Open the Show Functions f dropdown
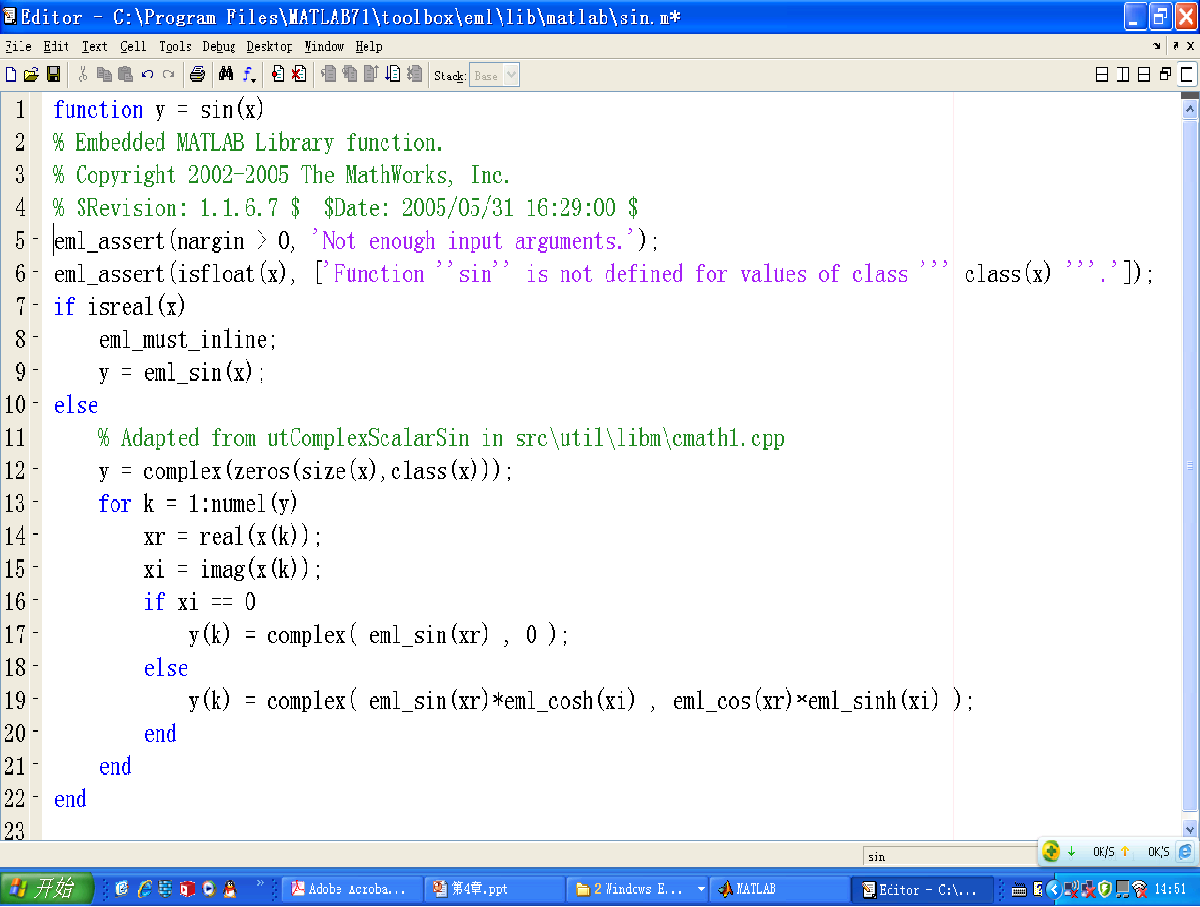This screenshot has width=1200, height=907. pos(249,76)
